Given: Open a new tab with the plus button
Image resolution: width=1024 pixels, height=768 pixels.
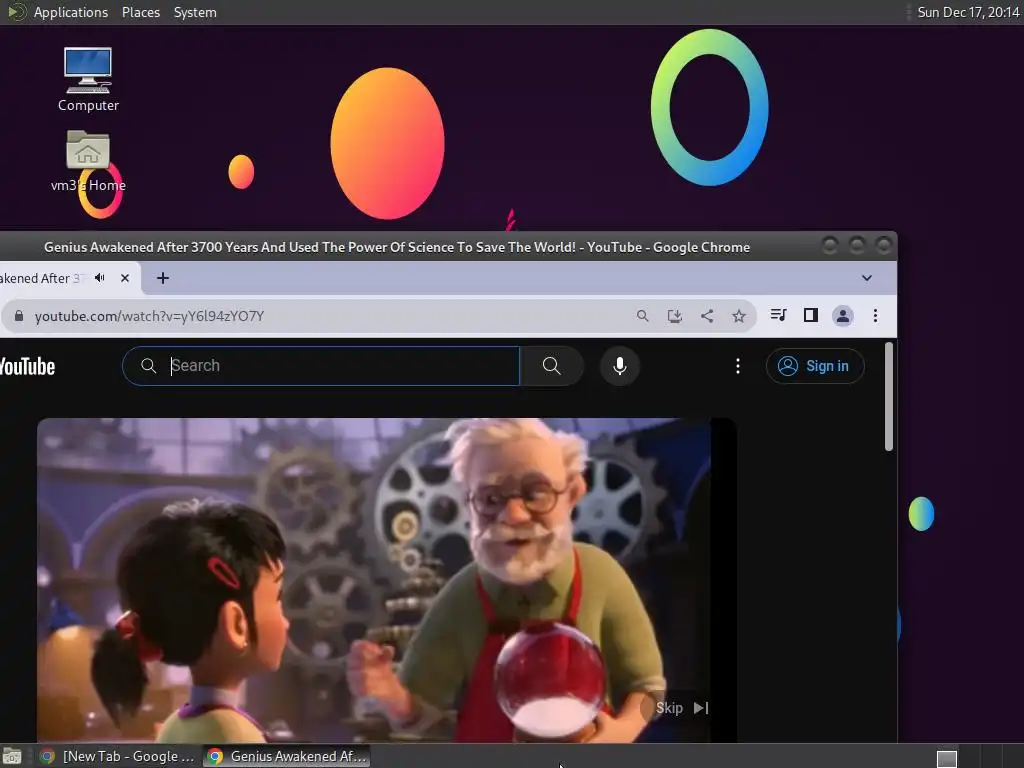Looking at the screenshot, I should 163,278.
